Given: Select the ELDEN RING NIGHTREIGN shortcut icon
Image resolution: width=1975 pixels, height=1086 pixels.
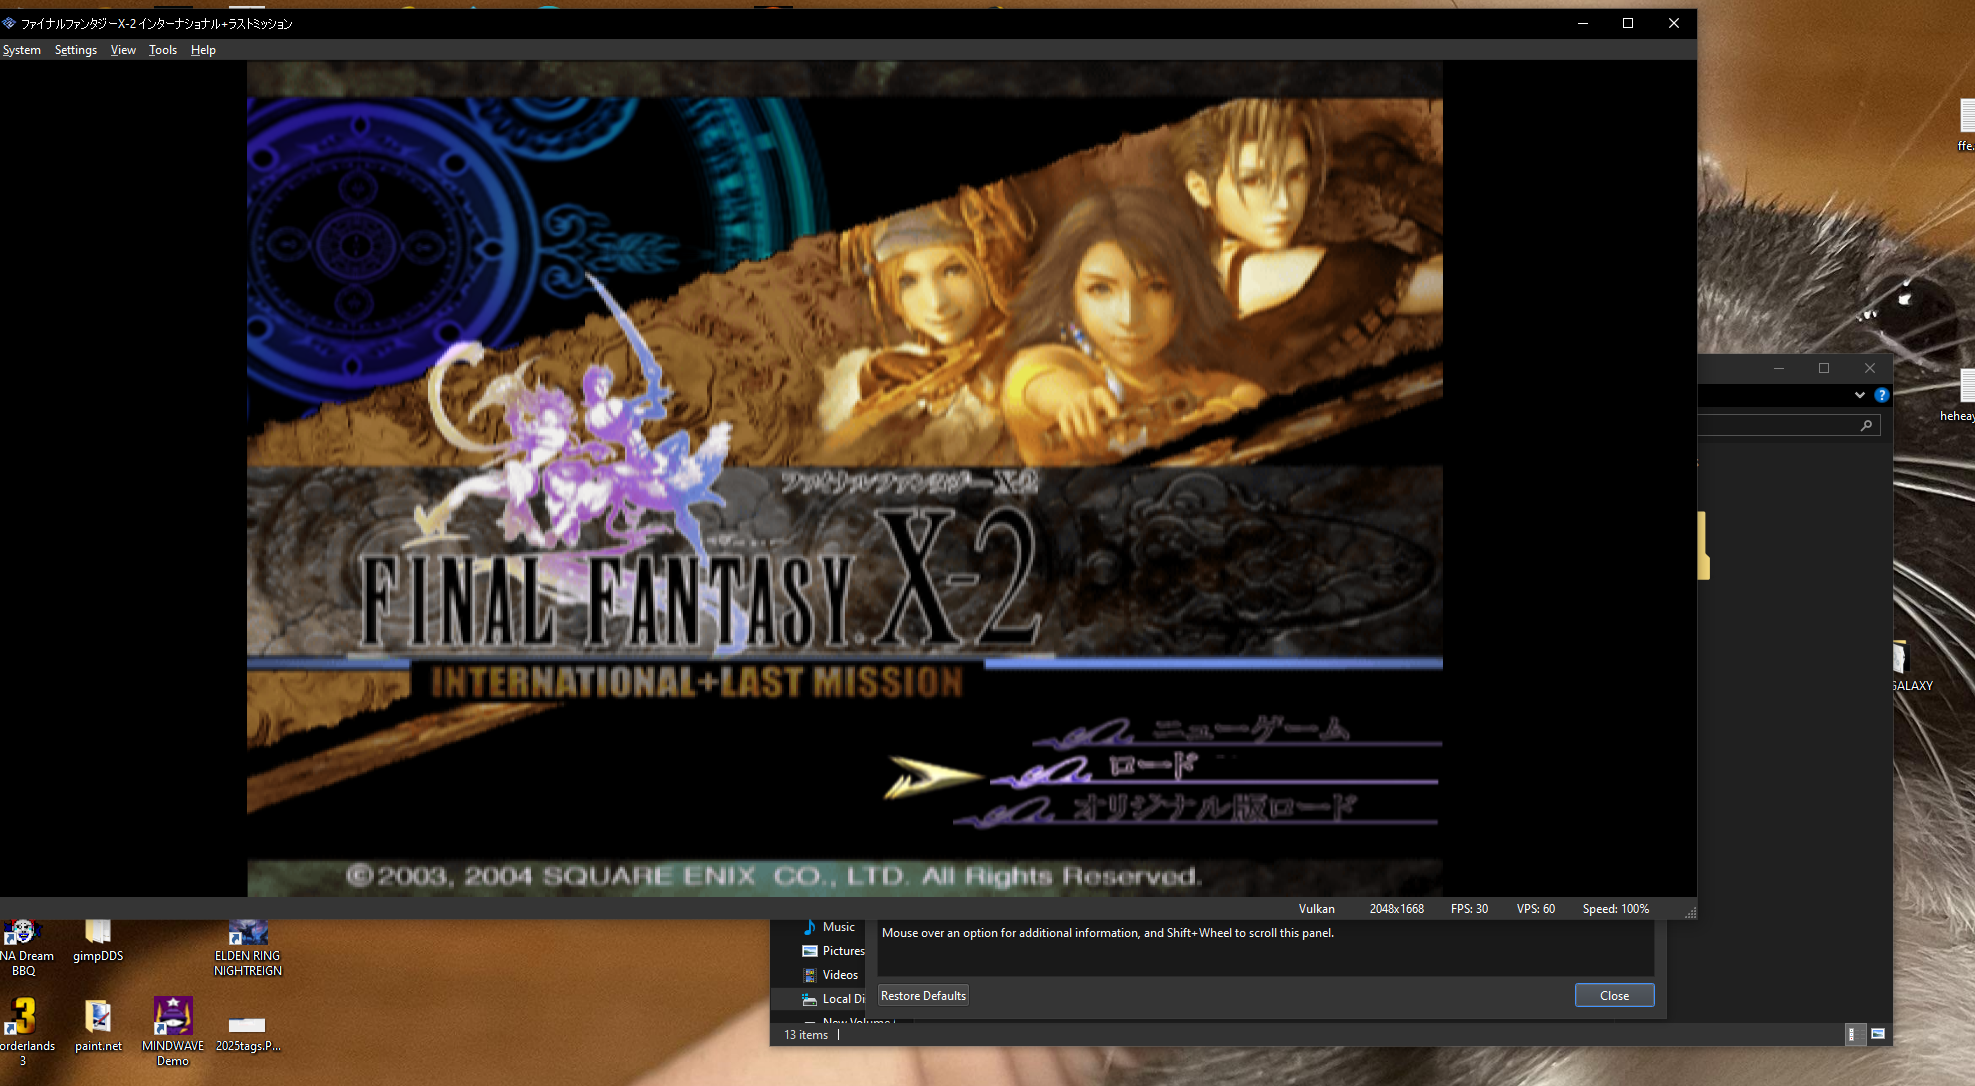Looking at the screenshot, I should [x=248, y=948].
